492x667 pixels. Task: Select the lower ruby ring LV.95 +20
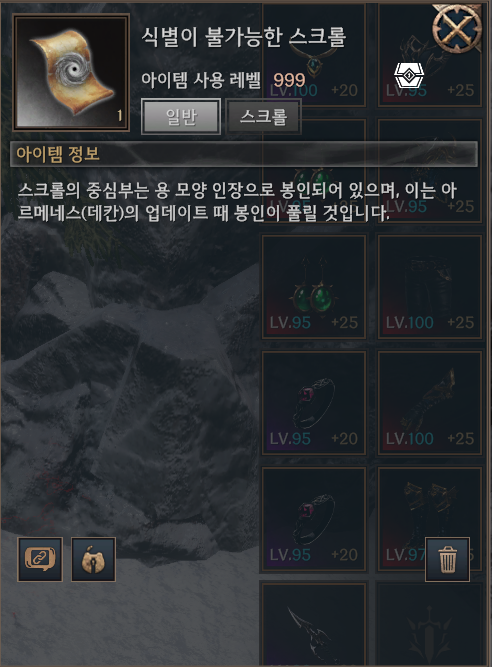(x=314, y=519)
